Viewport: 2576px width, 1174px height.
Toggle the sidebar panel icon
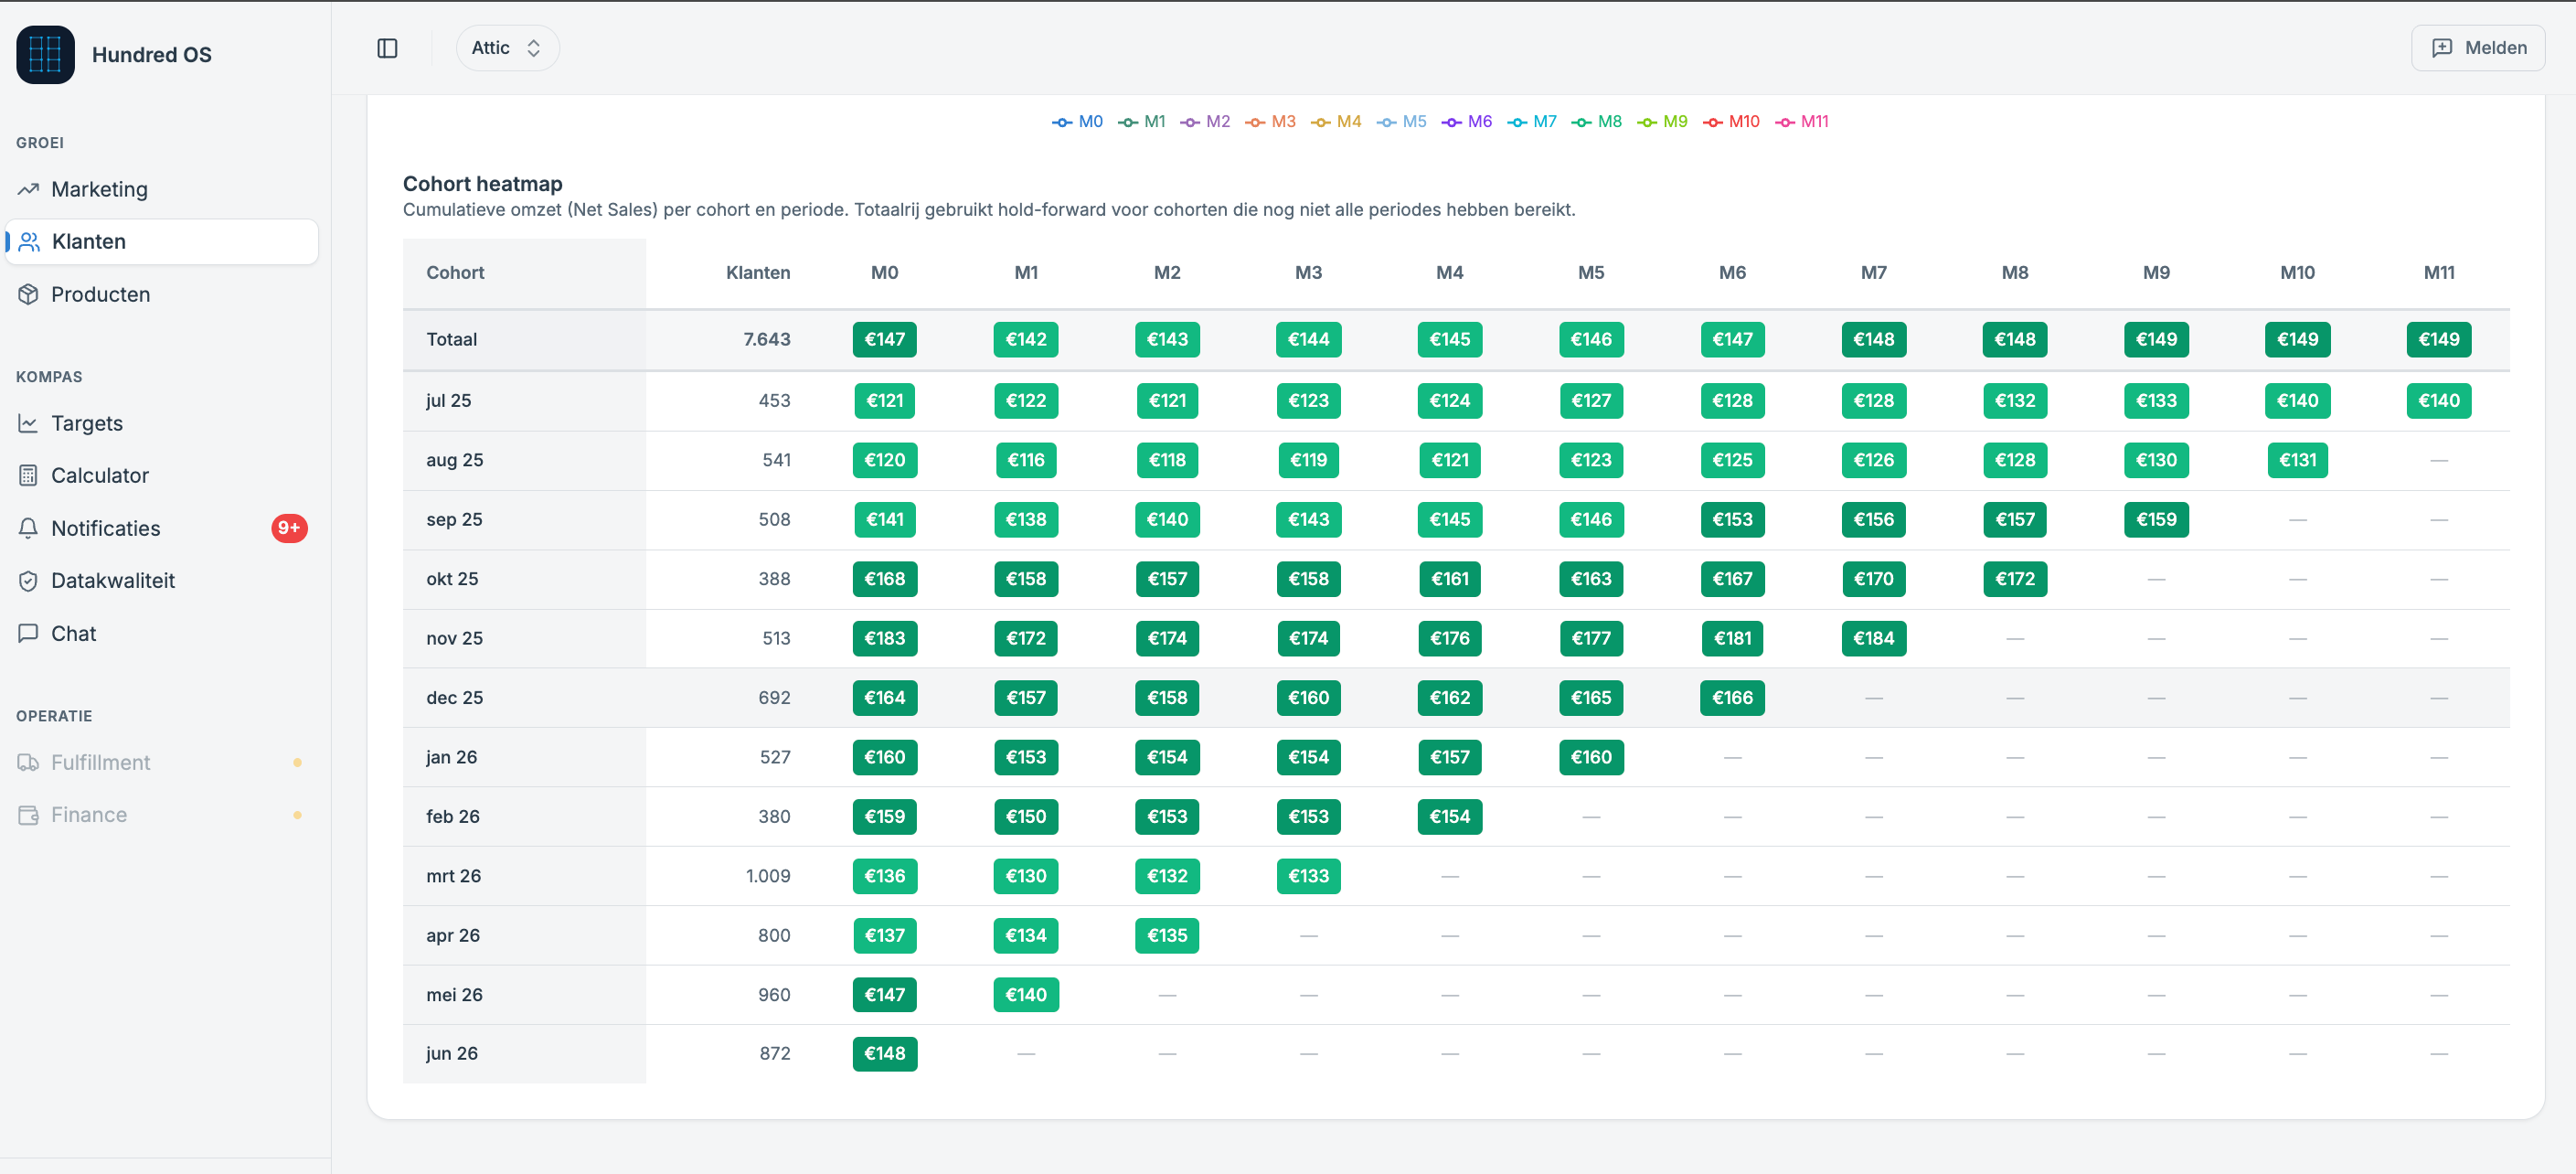pyautogui.click(x=387, y=48)
